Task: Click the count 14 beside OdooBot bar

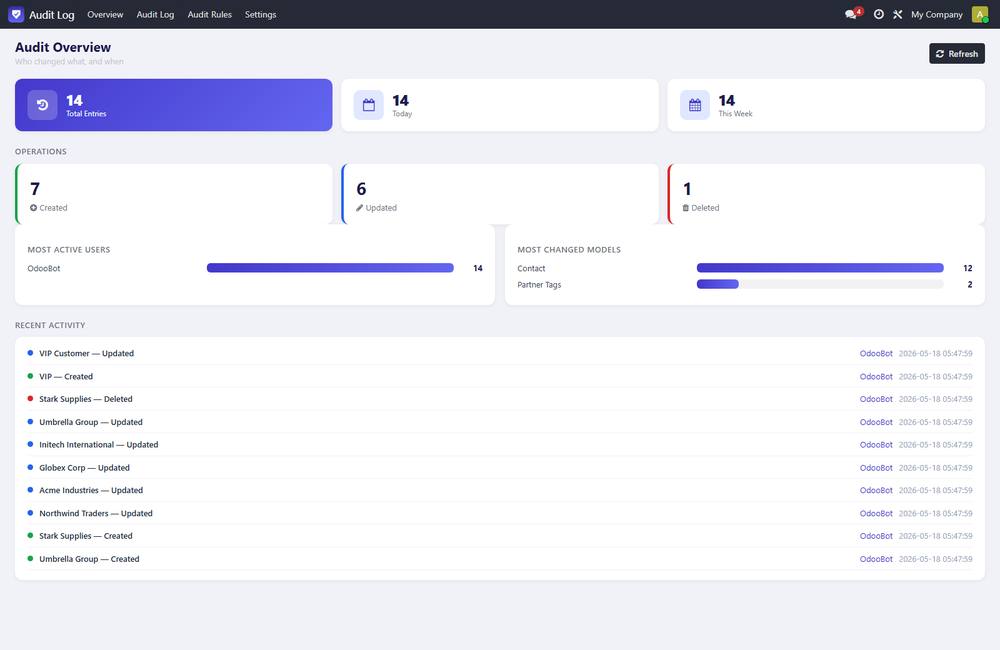Action: click(x=478, y=269)
